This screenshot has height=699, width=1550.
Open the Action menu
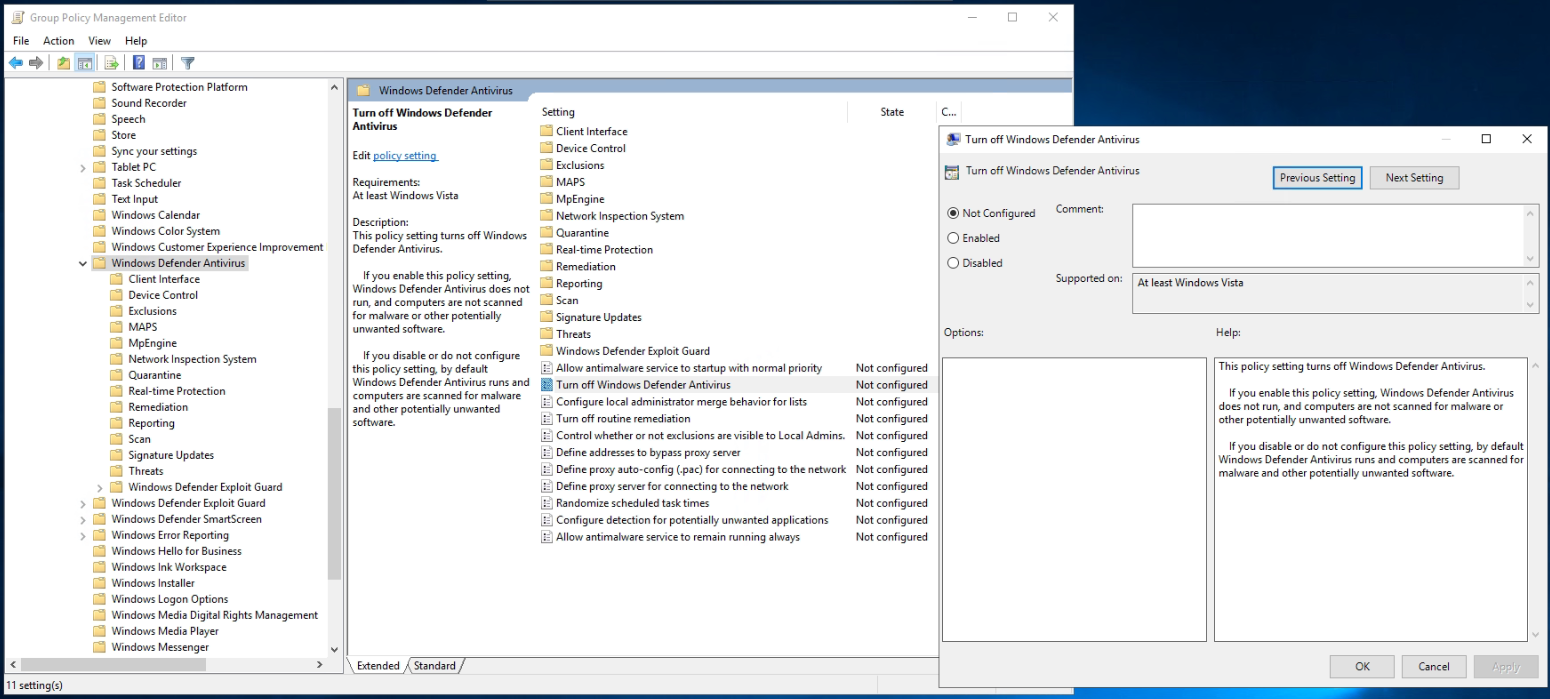[x=58, y=41]
